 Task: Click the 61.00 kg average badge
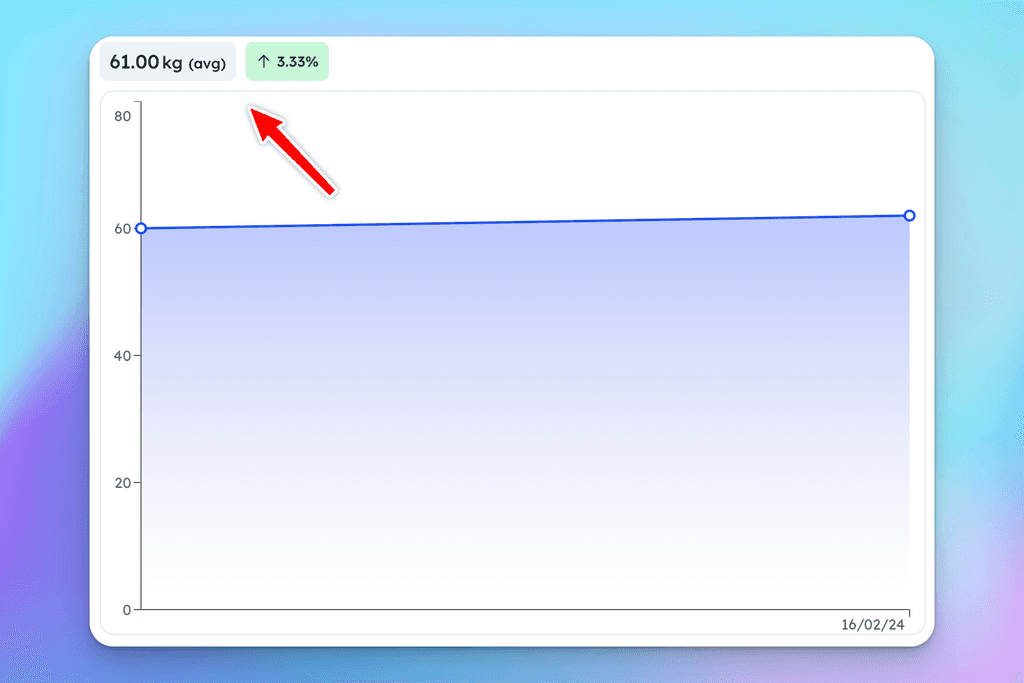[x=168, y=62]
